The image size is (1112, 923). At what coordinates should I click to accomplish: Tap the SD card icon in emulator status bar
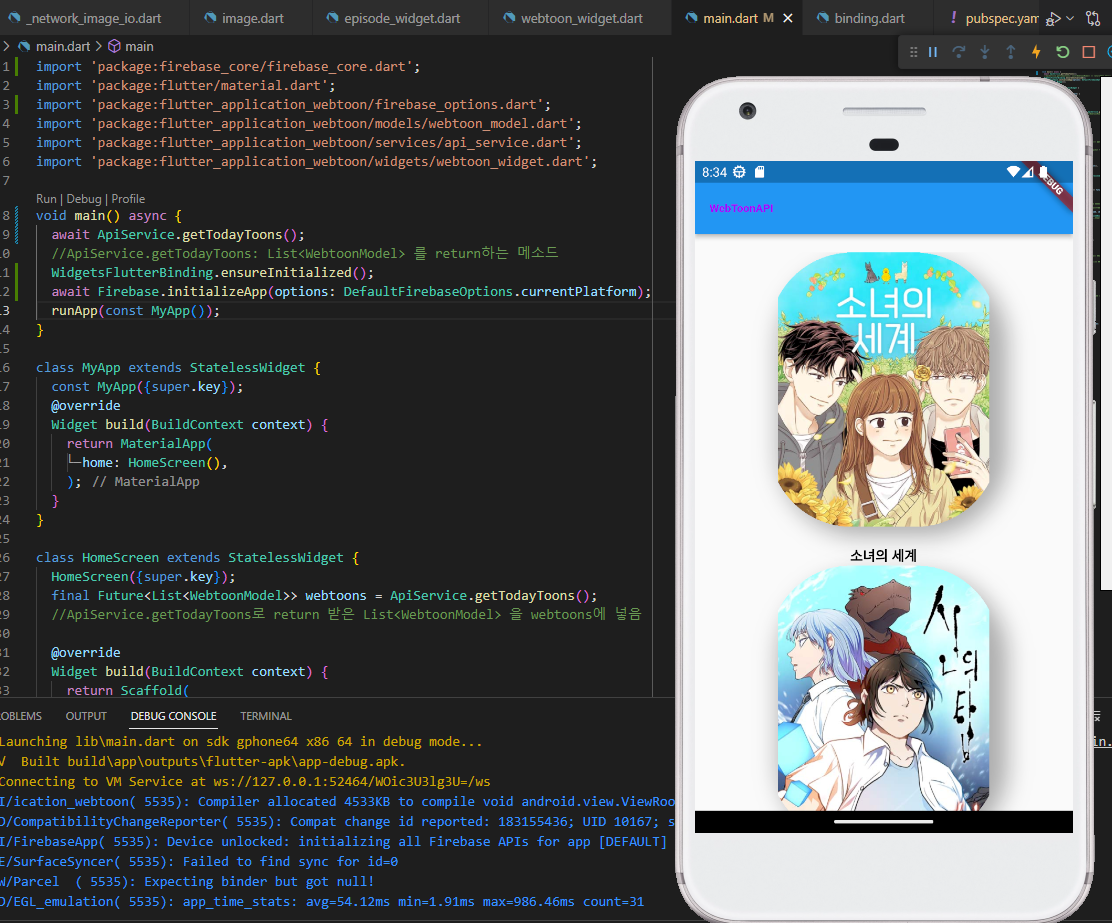760,172
